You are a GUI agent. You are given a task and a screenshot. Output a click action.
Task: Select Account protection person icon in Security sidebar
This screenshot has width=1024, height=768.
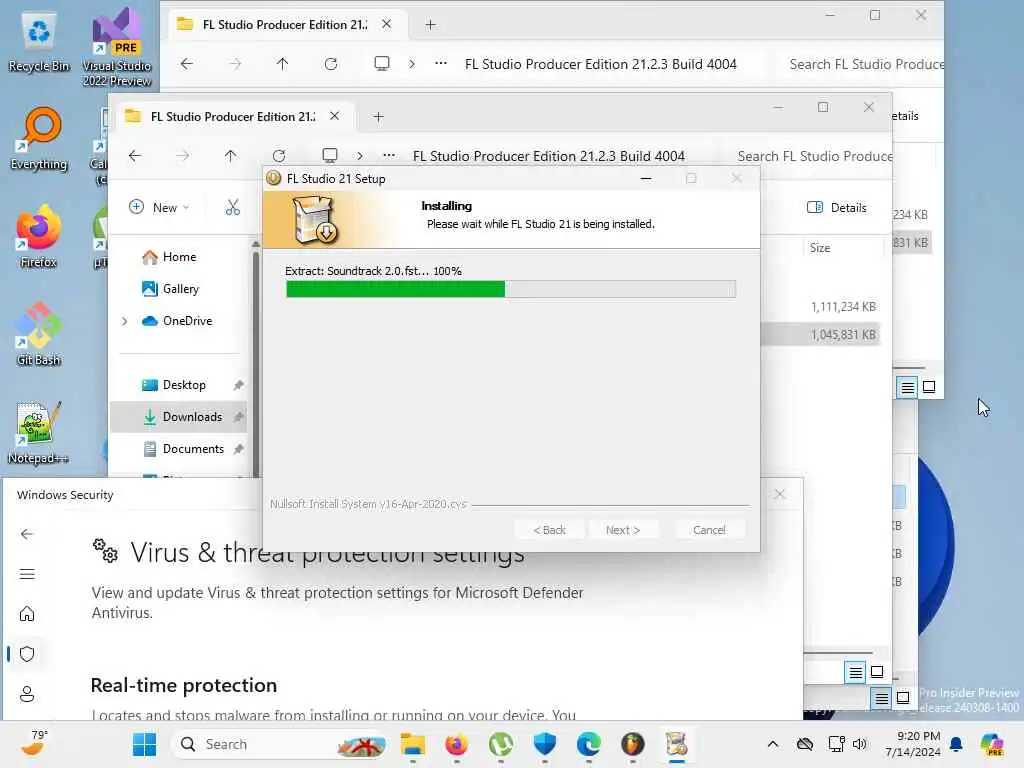tap(27, 694)
